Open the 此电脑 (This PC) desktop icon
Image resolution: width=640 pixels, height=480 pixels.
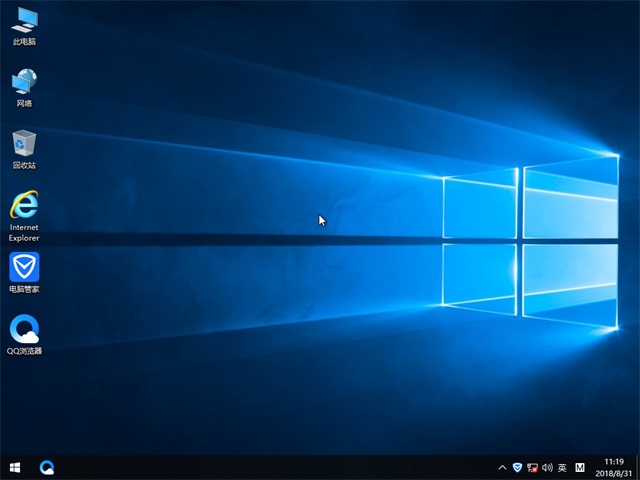click(x=24, y=20)
